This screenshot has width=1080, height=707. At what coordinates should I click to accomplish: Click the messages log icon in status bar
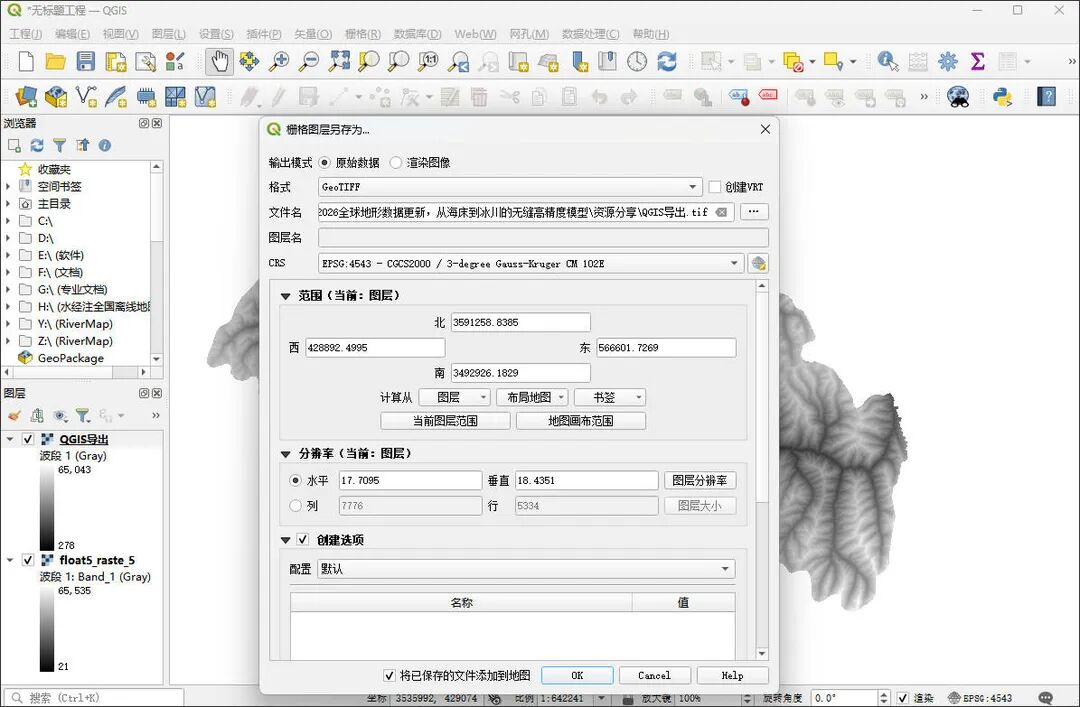[1045, 698]
